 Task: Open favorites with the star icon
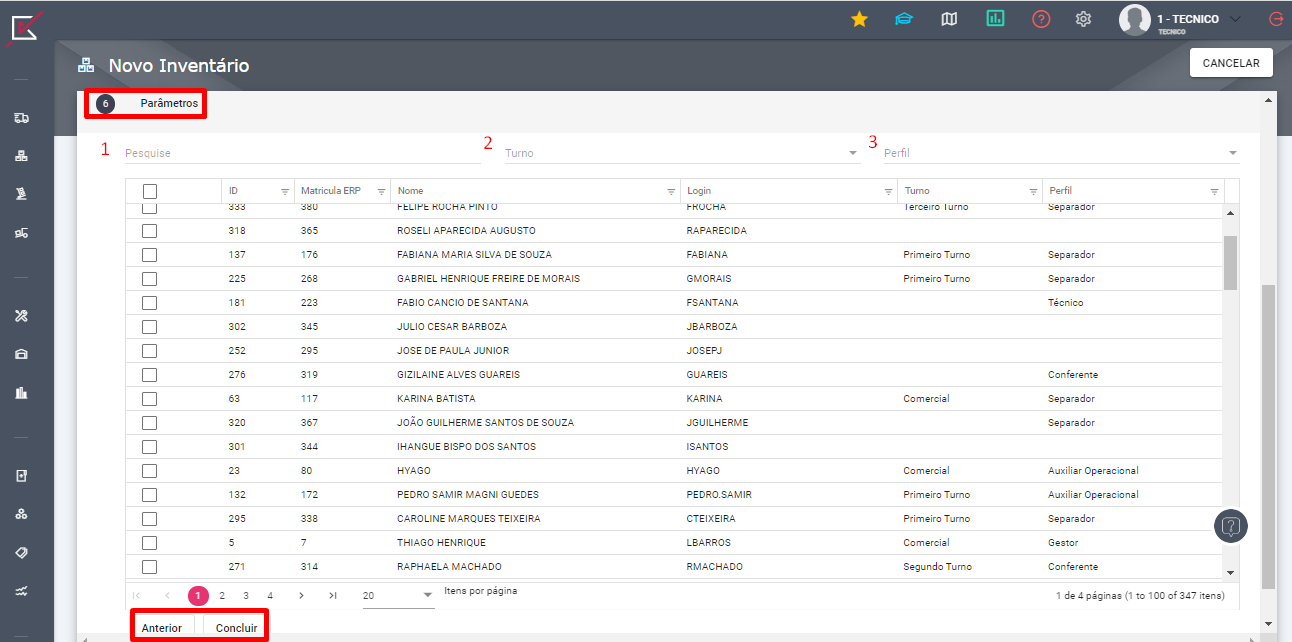coord(859,19)
